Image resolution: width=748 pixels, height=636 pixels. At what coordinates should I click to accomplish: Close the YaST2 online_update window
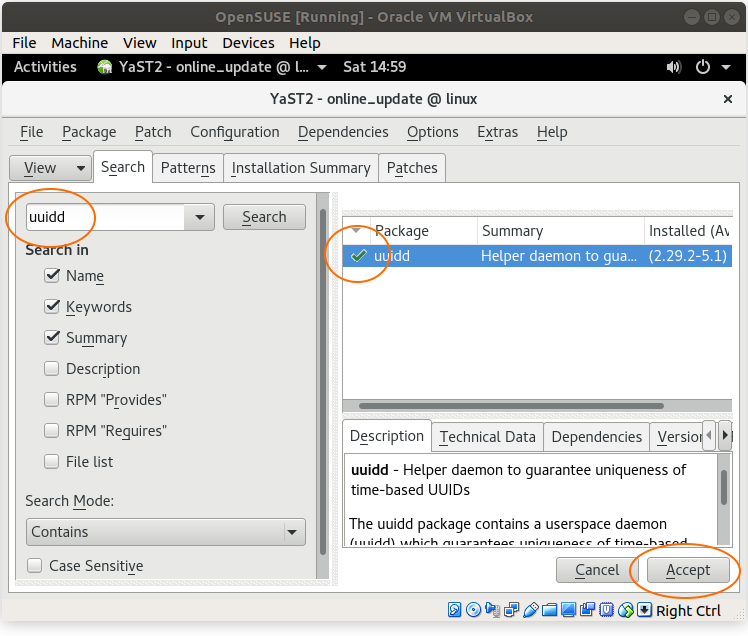coord(727,99)
